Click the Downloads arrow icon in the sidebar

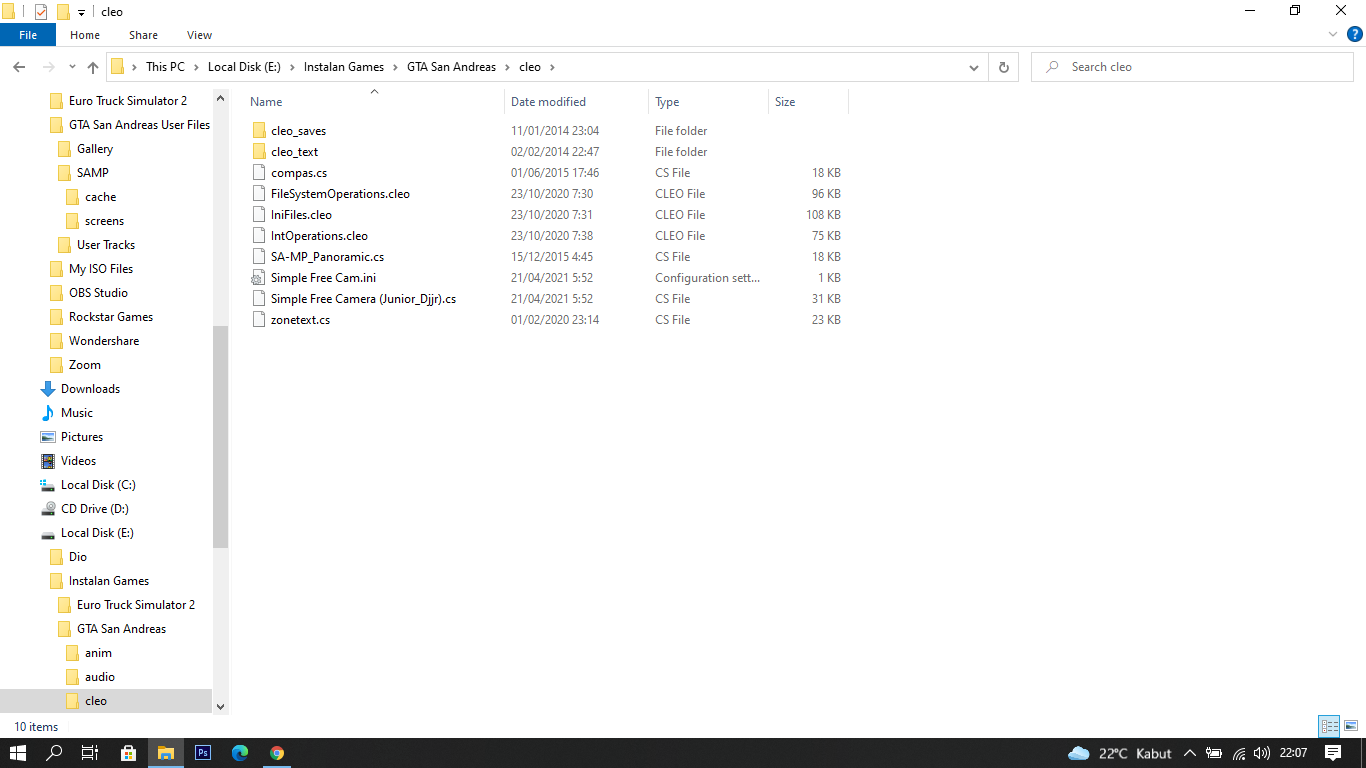tap(48, 389)
